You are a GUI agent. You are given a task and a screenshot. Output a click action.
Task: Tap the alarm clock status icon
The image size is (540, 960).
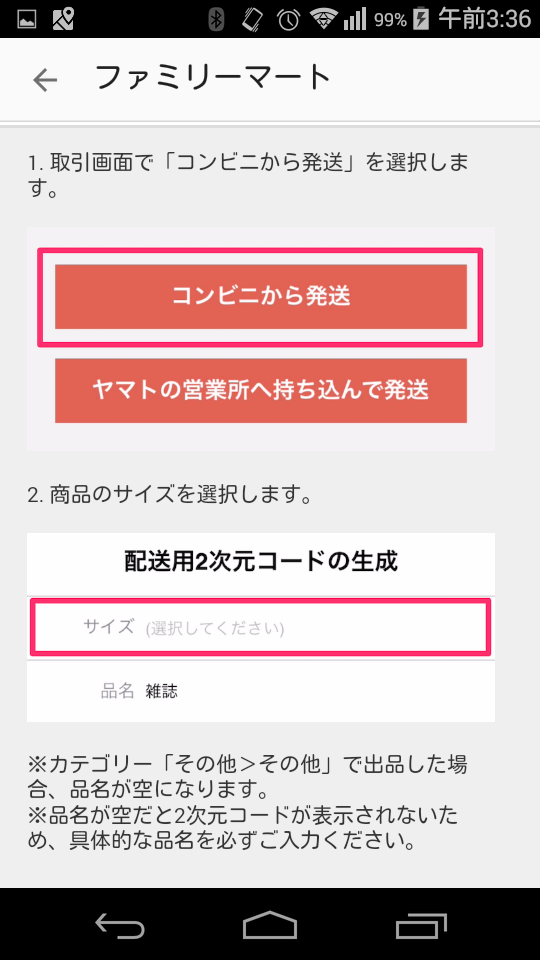[288, 20]
